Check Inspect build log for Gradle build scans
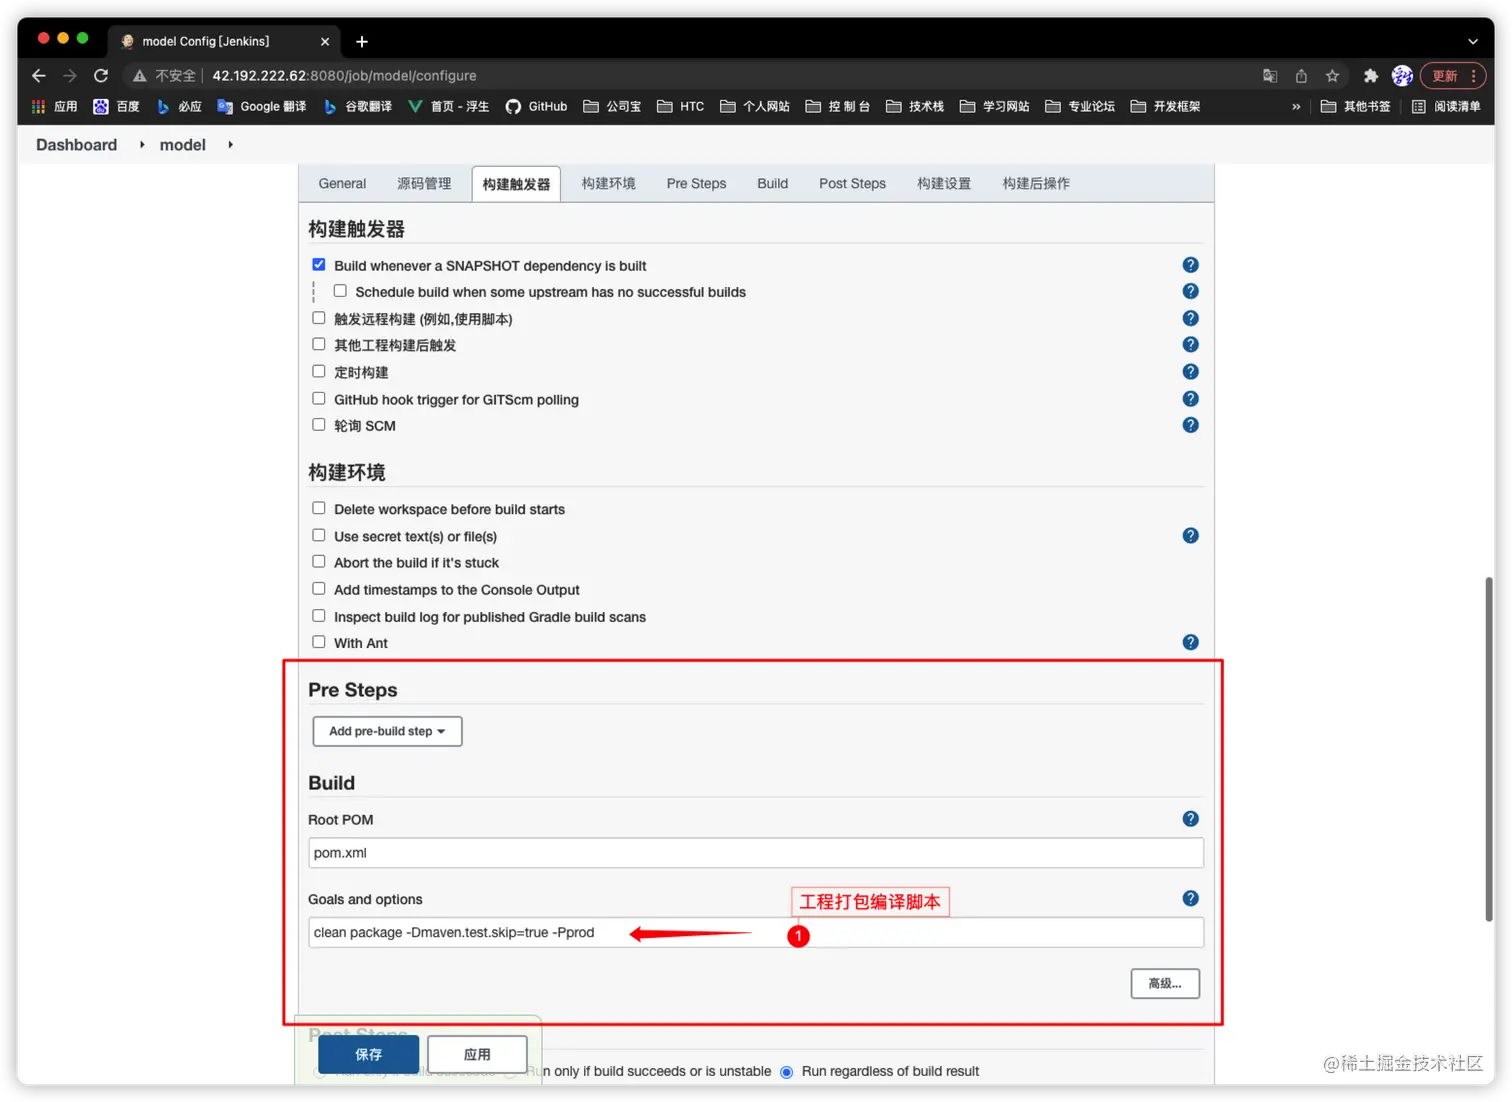 [319, 615]
